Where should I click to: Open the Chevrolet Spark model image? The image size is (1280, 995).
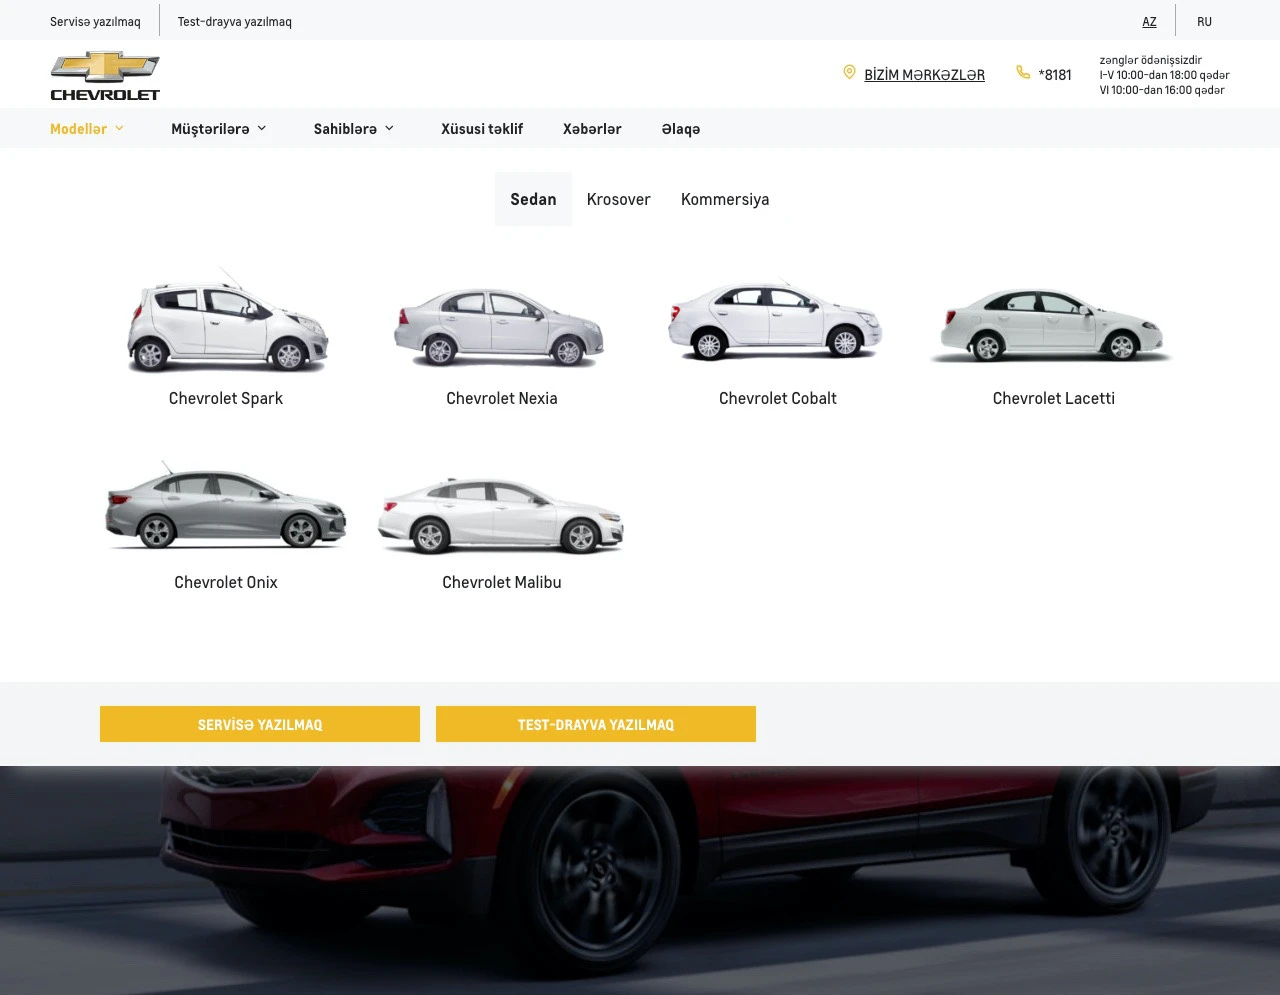(x=226, y=320)
